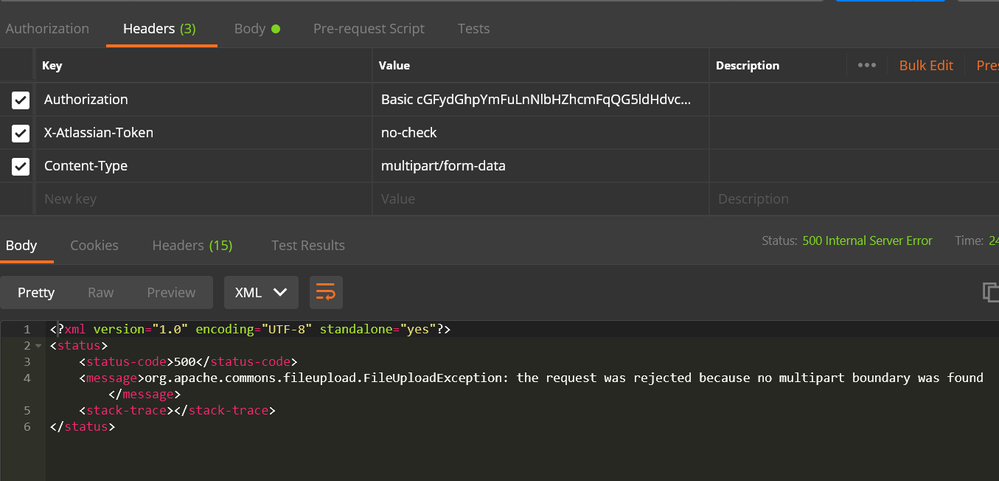Screen dimensions: 999x481
Task: Click the Content-Type key cell
Action: (203, 166)
